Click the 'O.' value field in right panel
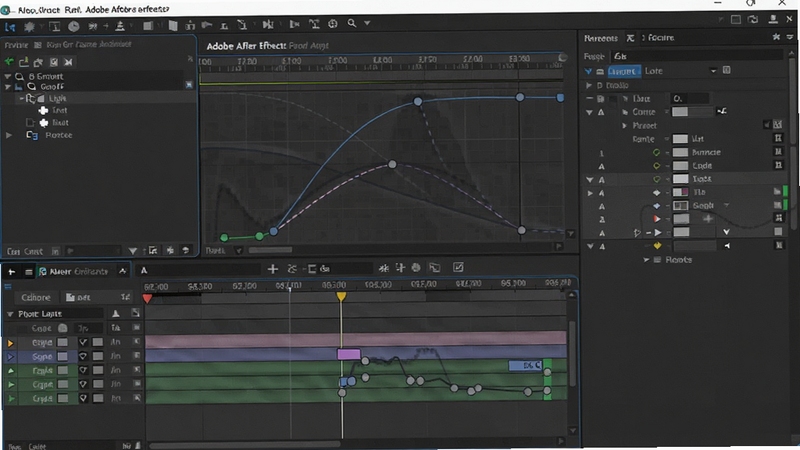 [690, 98]
